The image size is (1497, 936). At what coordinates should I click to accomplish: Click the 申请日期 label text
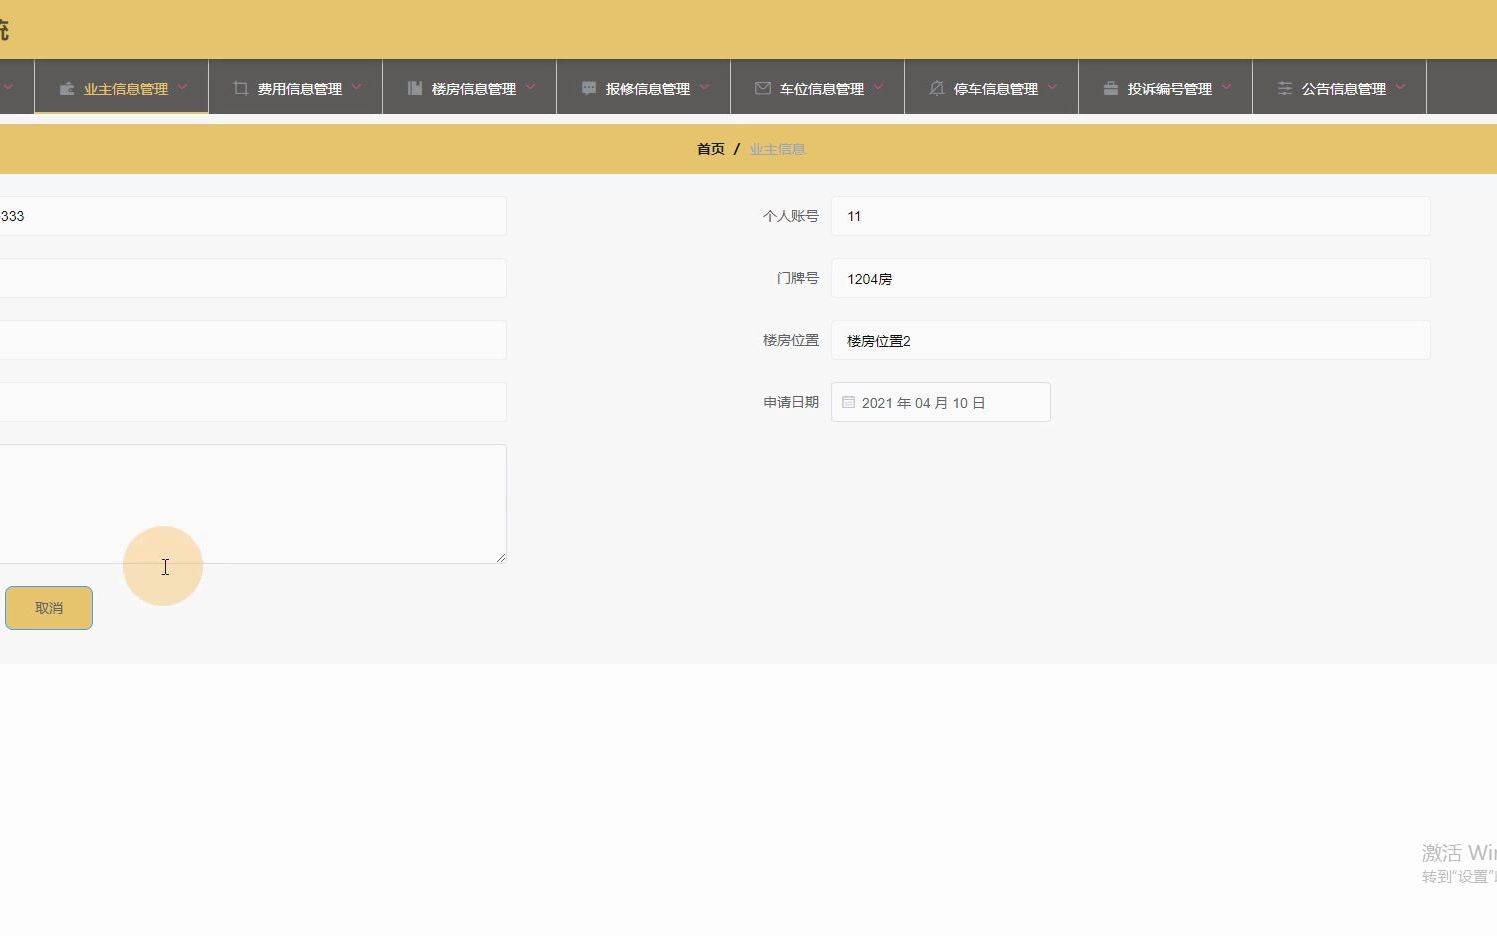click(x=790, y=402)
